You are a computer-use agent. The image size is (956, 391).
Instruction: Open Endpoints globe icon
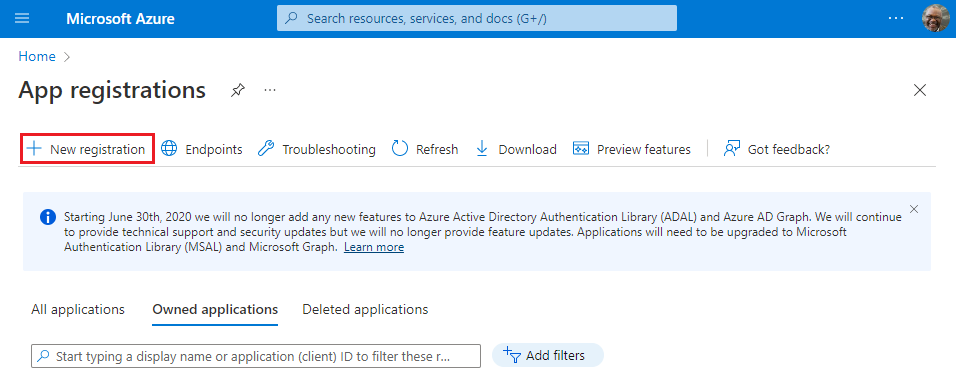click(168, 149)
